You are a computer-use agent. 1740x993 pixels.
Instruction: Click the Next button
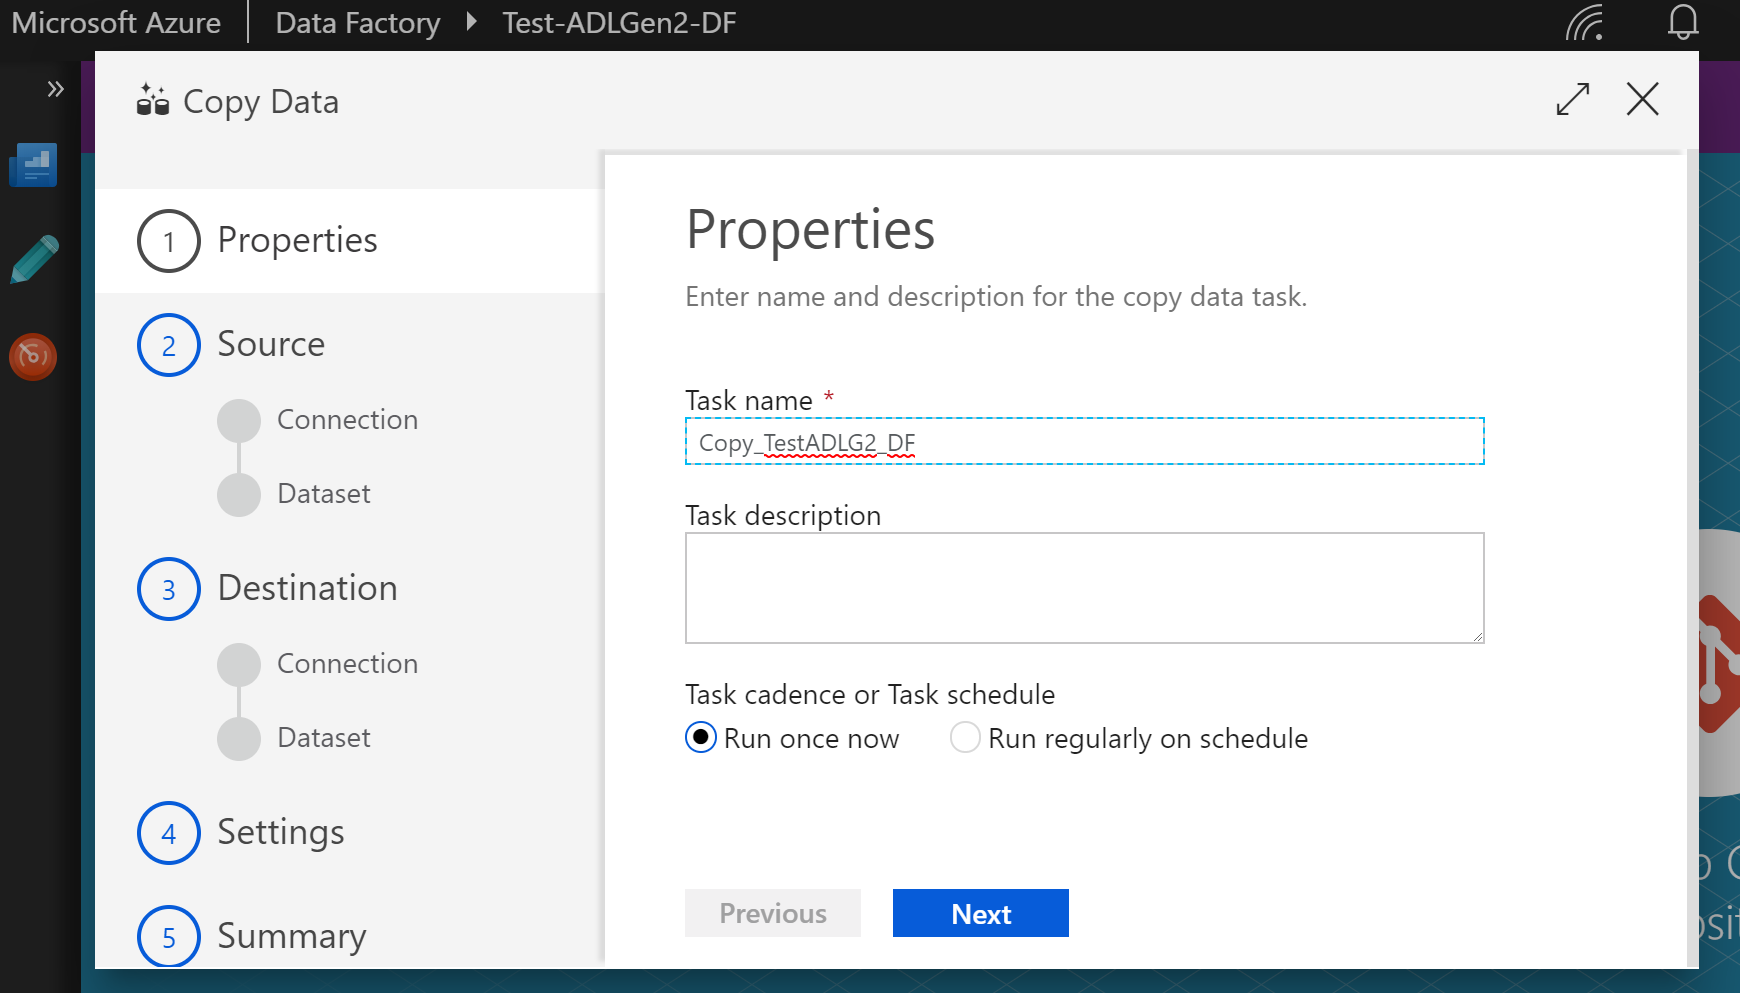980,912
